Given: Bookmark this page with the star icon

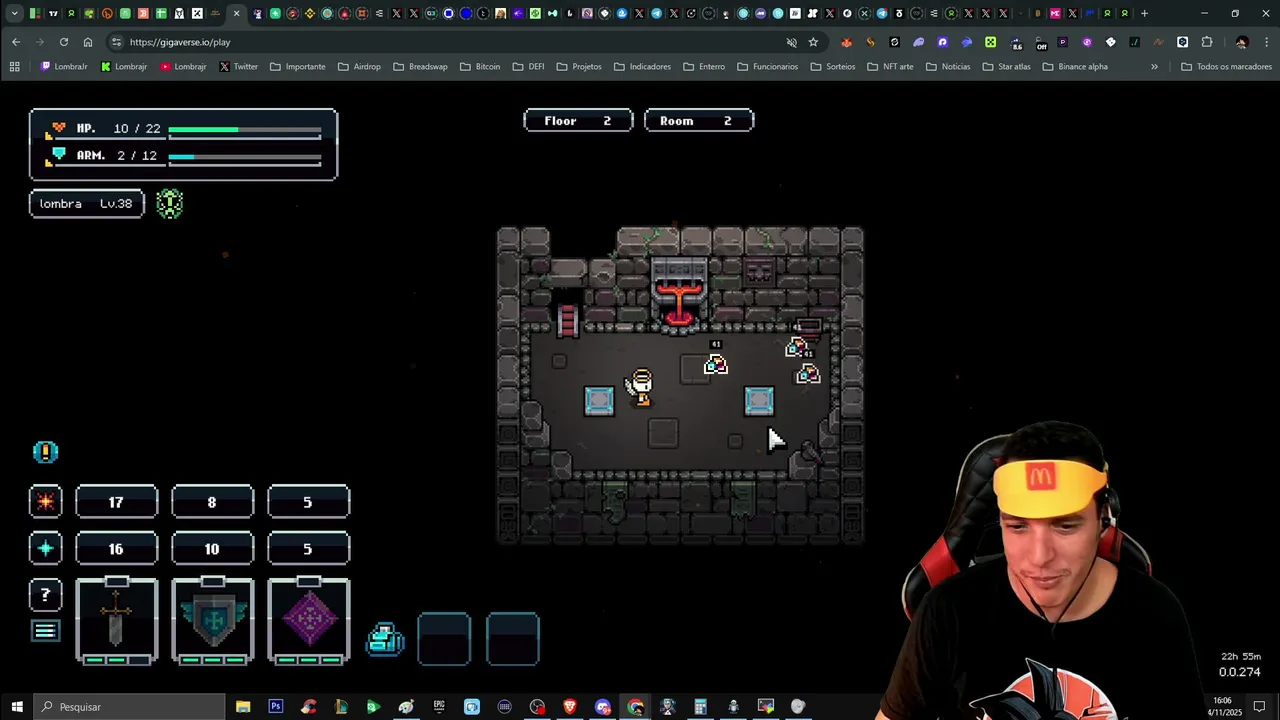Looking at the screenshot, I should pyautogui.click(x=813, y=42).
